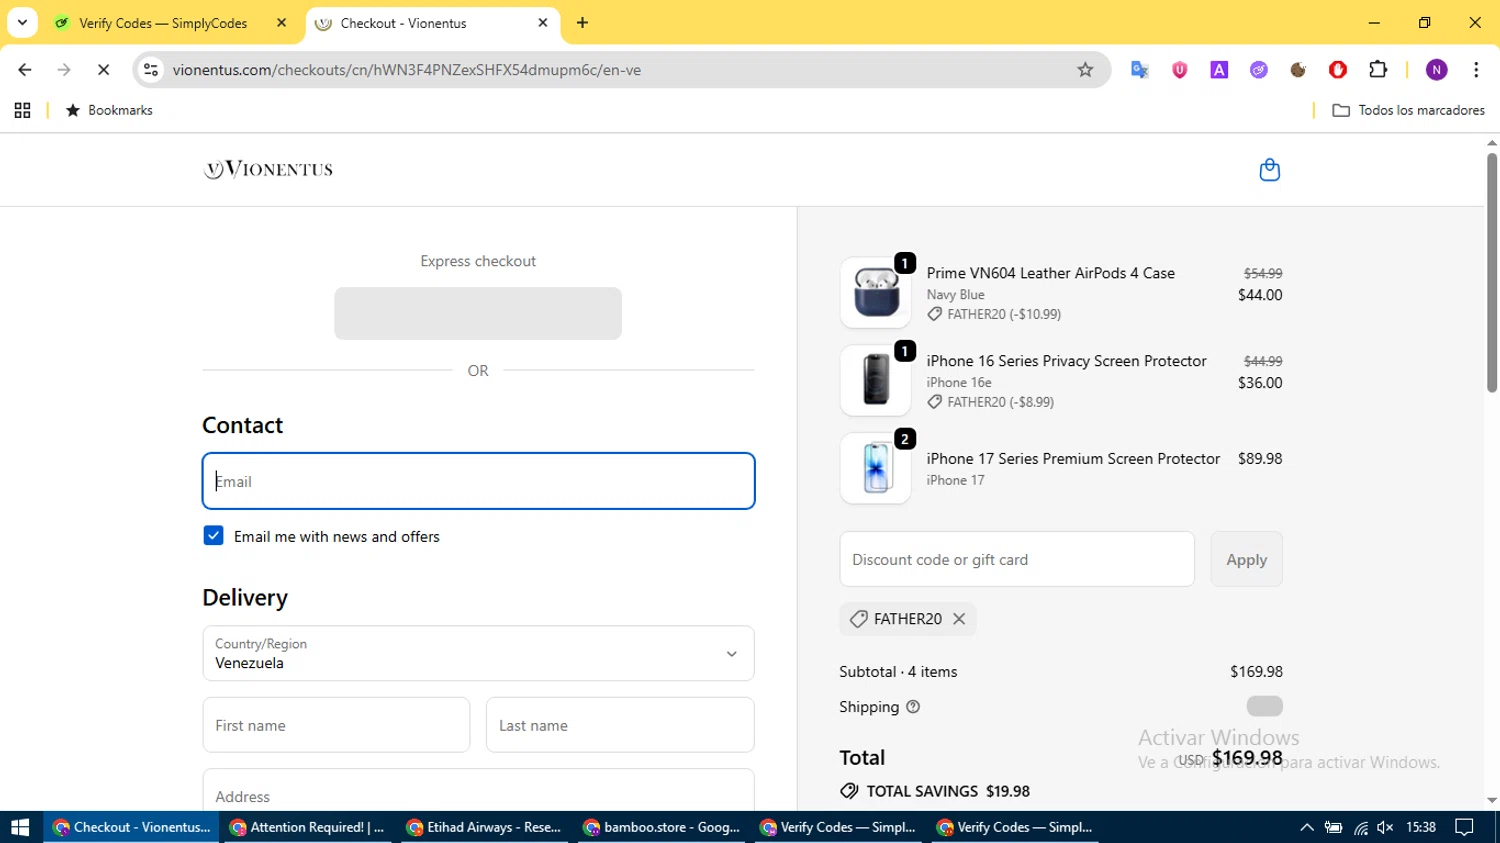Click the Subtotal · 4 items text
The image size is (1500, 843).
tap(898, 672)
